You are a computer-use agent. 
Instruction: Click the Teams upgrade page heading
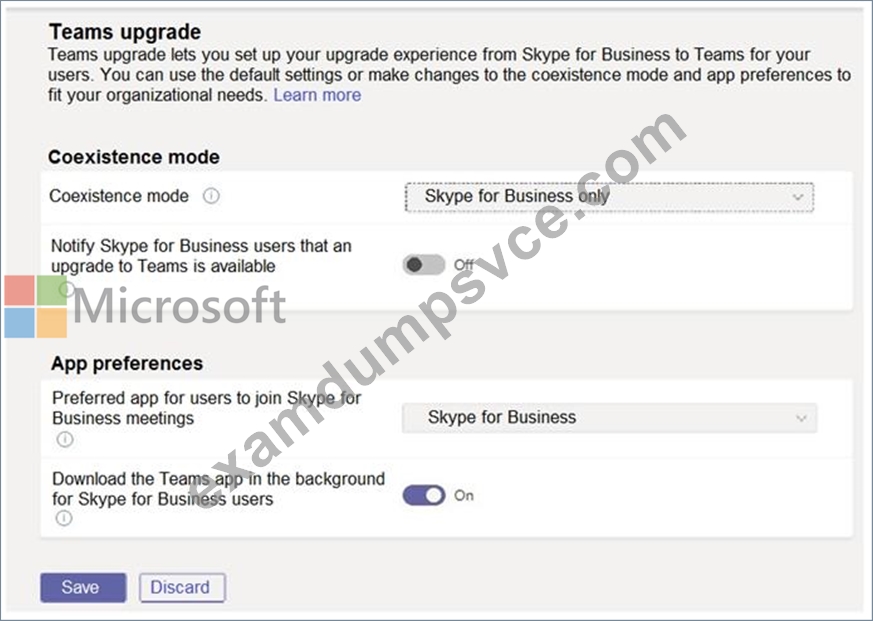125,32
